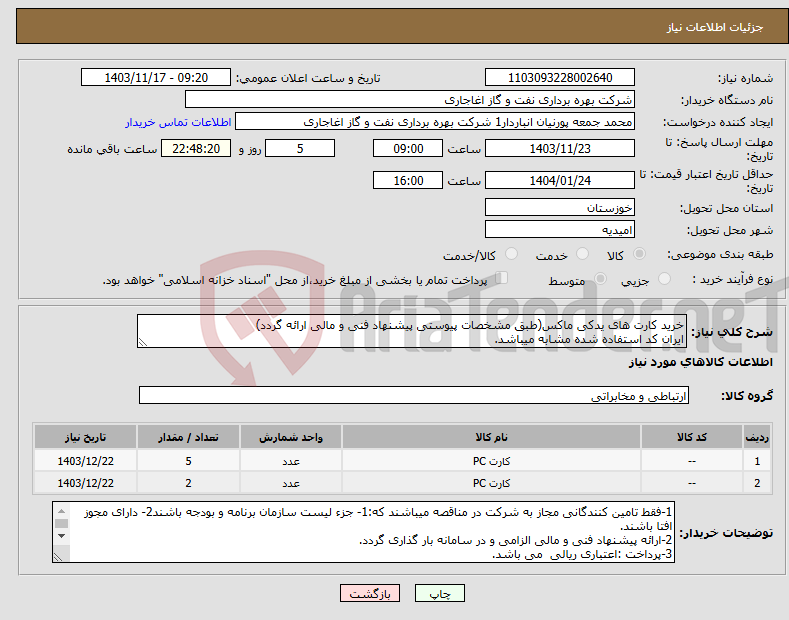Select the متوسط purchase type radio

pos(600,278)
